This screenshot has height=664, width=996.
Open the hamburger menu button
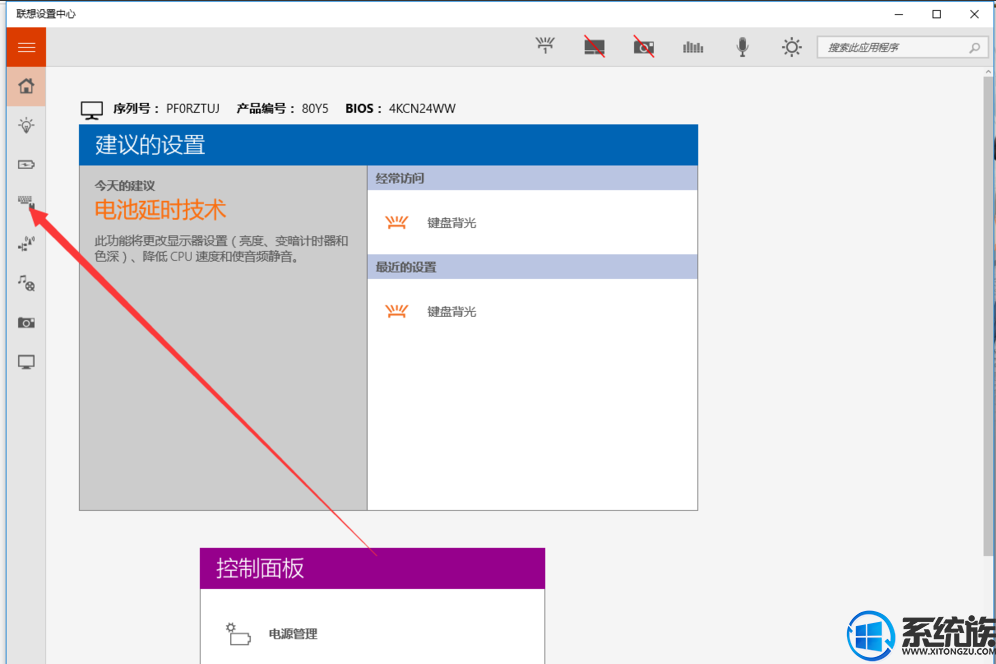click(x=26, y=47)
